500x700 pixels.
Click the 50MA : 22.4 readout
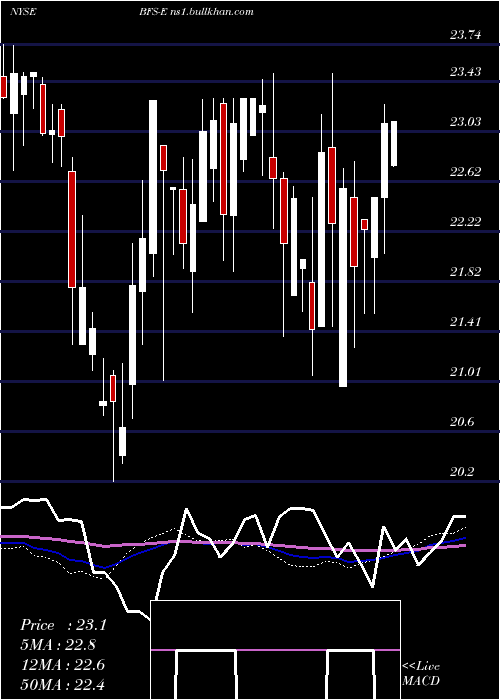coord(62,684)
